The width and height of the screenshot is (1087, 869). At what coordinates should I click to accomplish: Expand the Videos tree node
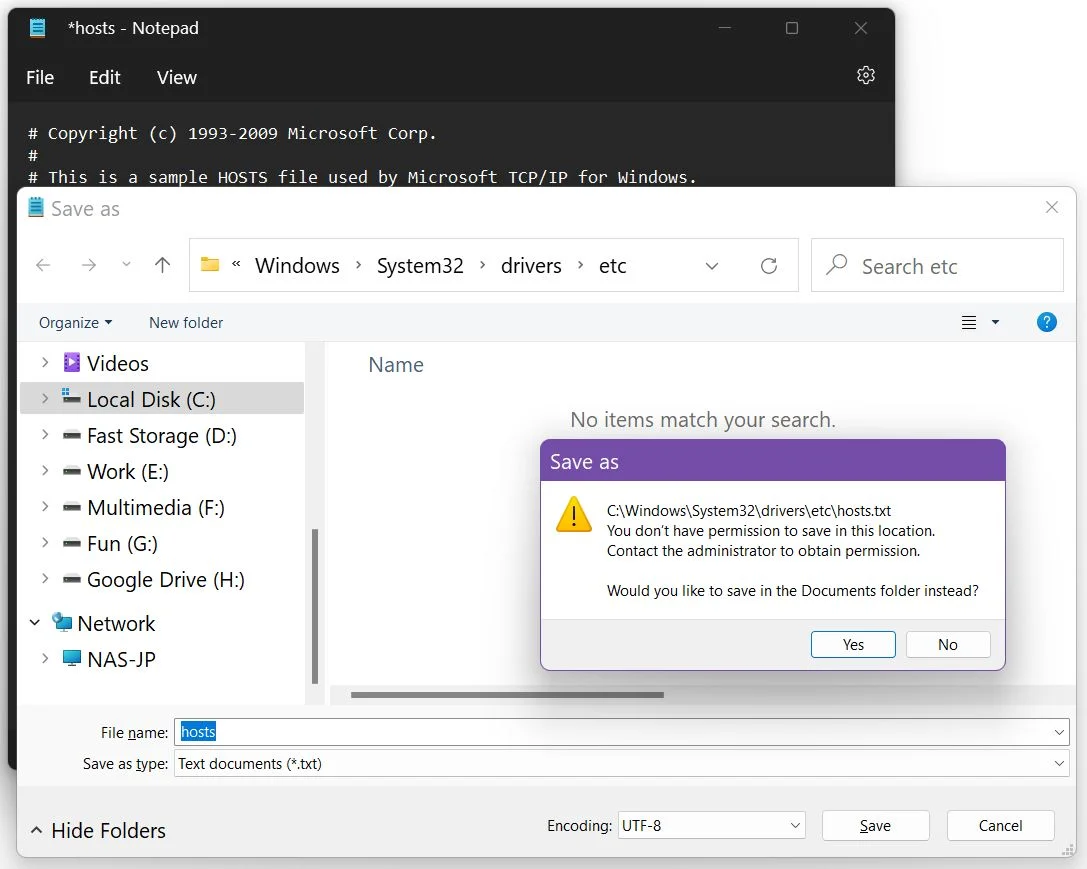(45, 362)
